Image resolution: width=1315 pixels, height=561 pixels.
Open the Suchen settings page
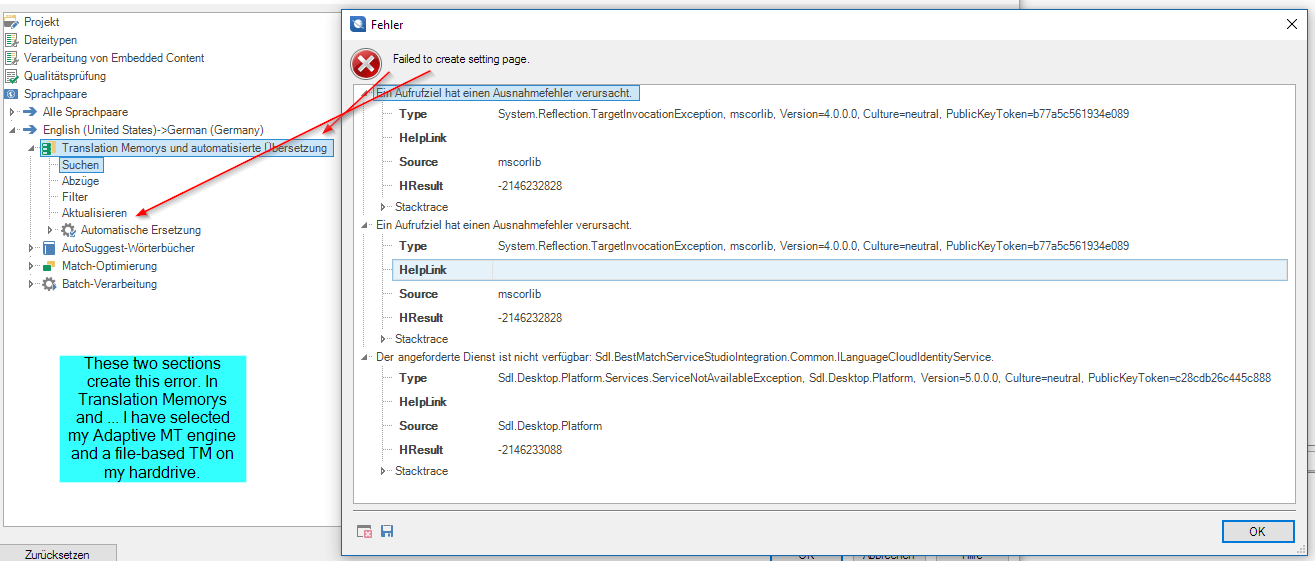pyautogui.click(x=80, y=165)
